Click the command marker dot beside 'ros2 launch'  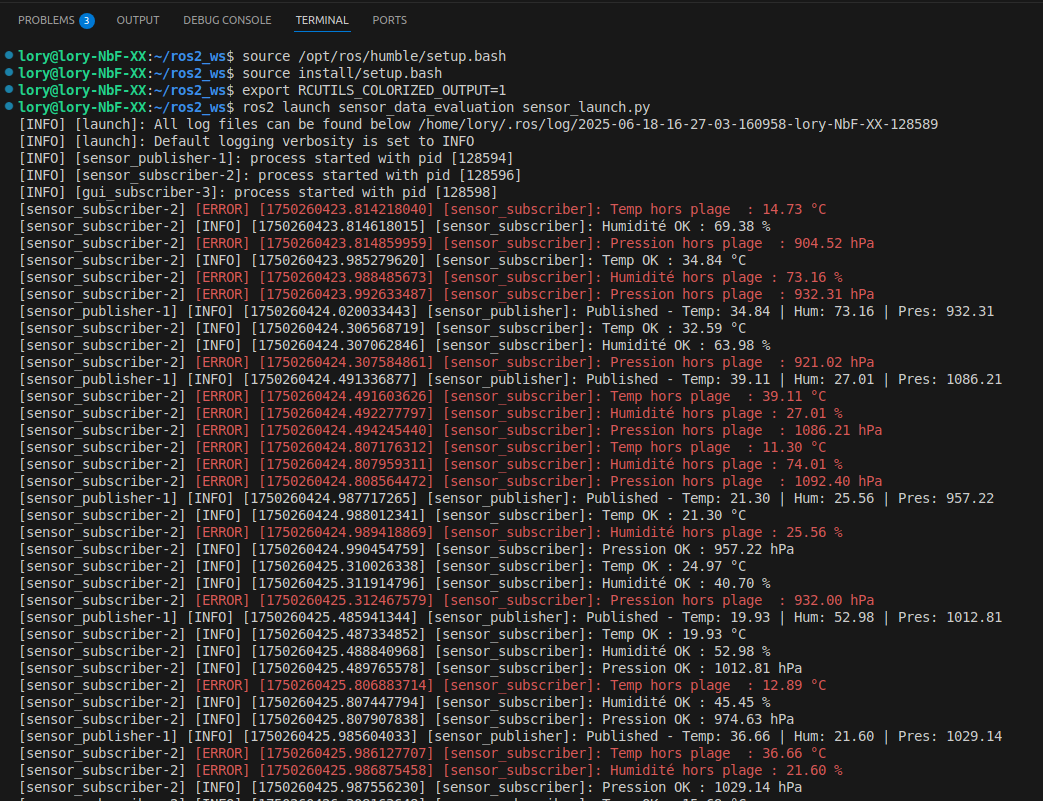9,107
